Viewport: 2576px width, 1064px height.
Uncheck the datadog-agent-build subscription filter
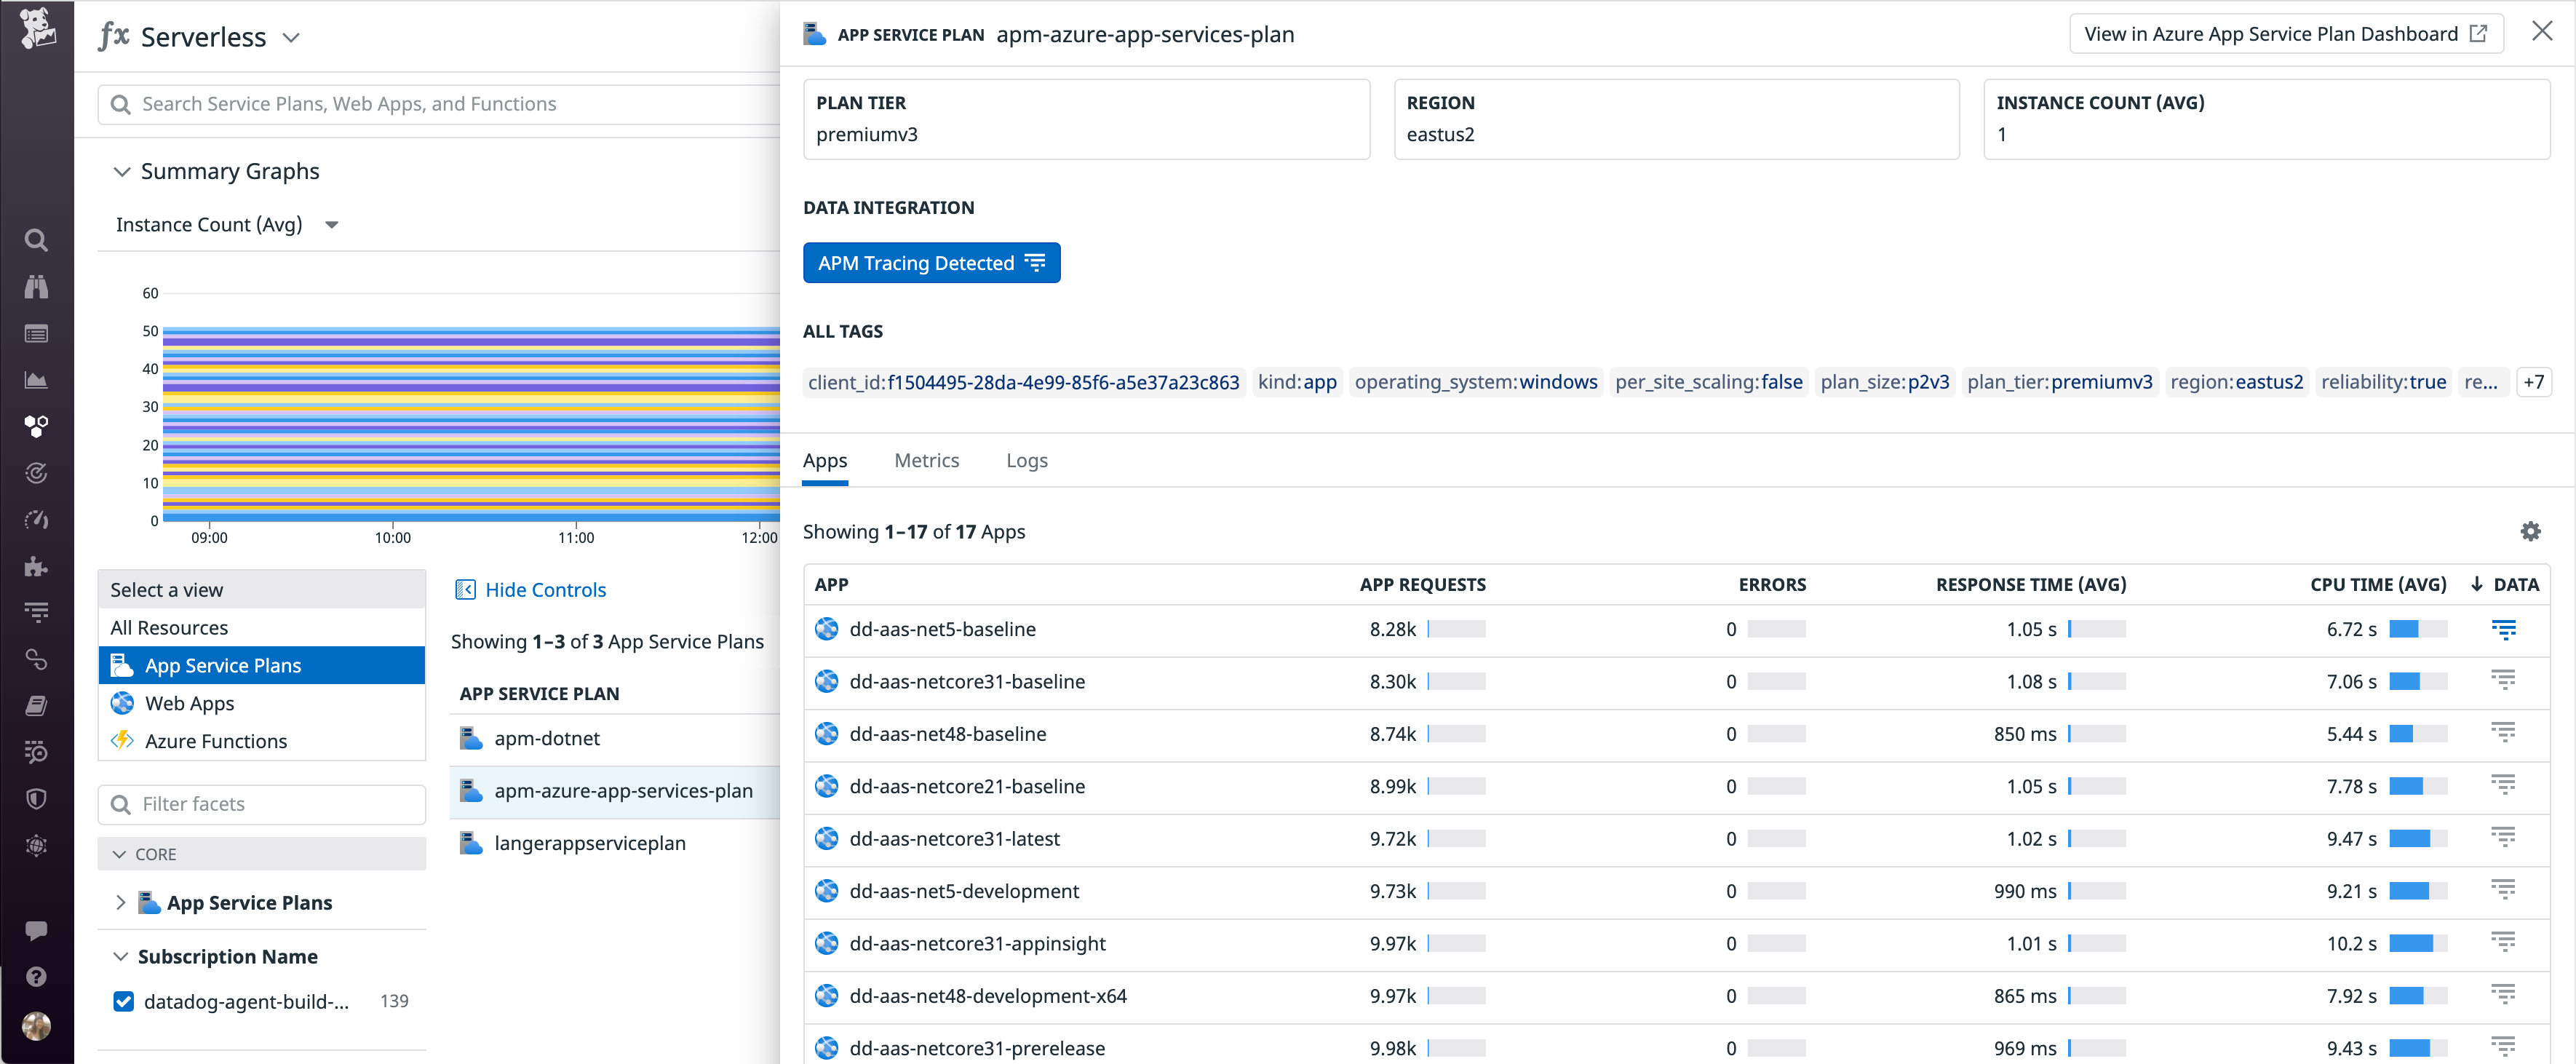(122, 1001)
